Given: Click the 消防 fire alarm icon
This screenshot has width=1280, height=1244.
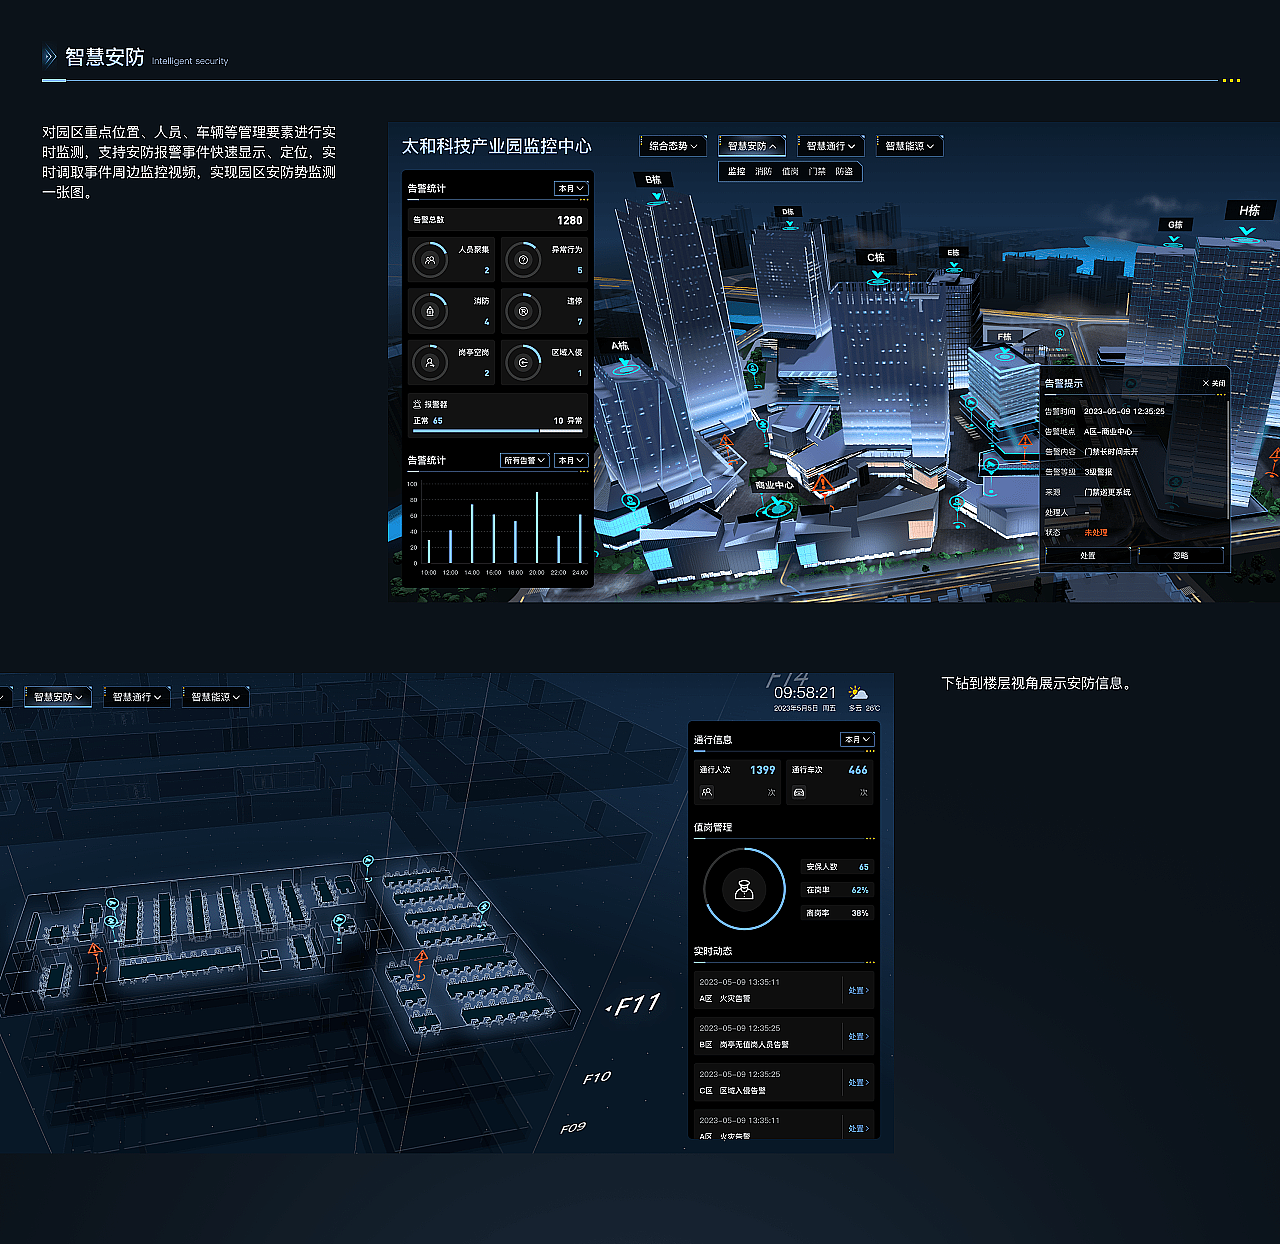Looking at the screenshot, I should [430, 311].
